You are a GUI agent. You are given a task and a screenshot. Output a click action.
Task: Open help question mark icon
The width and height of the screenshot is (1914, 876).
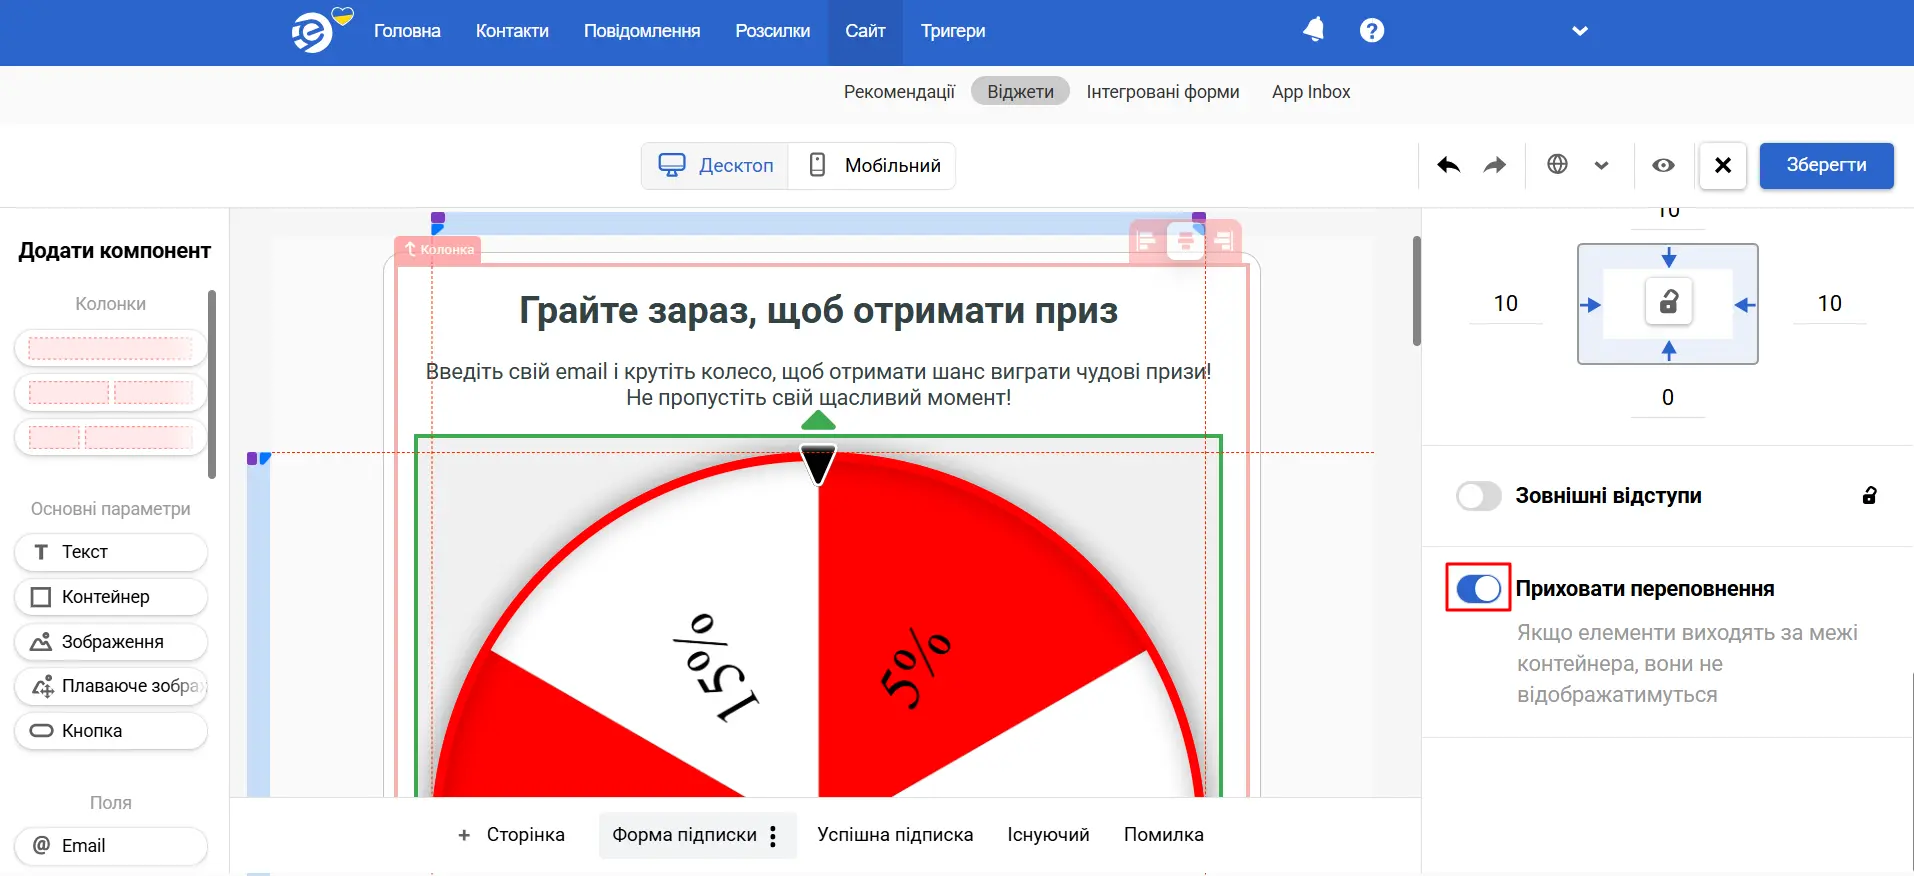pos(1372,30)
